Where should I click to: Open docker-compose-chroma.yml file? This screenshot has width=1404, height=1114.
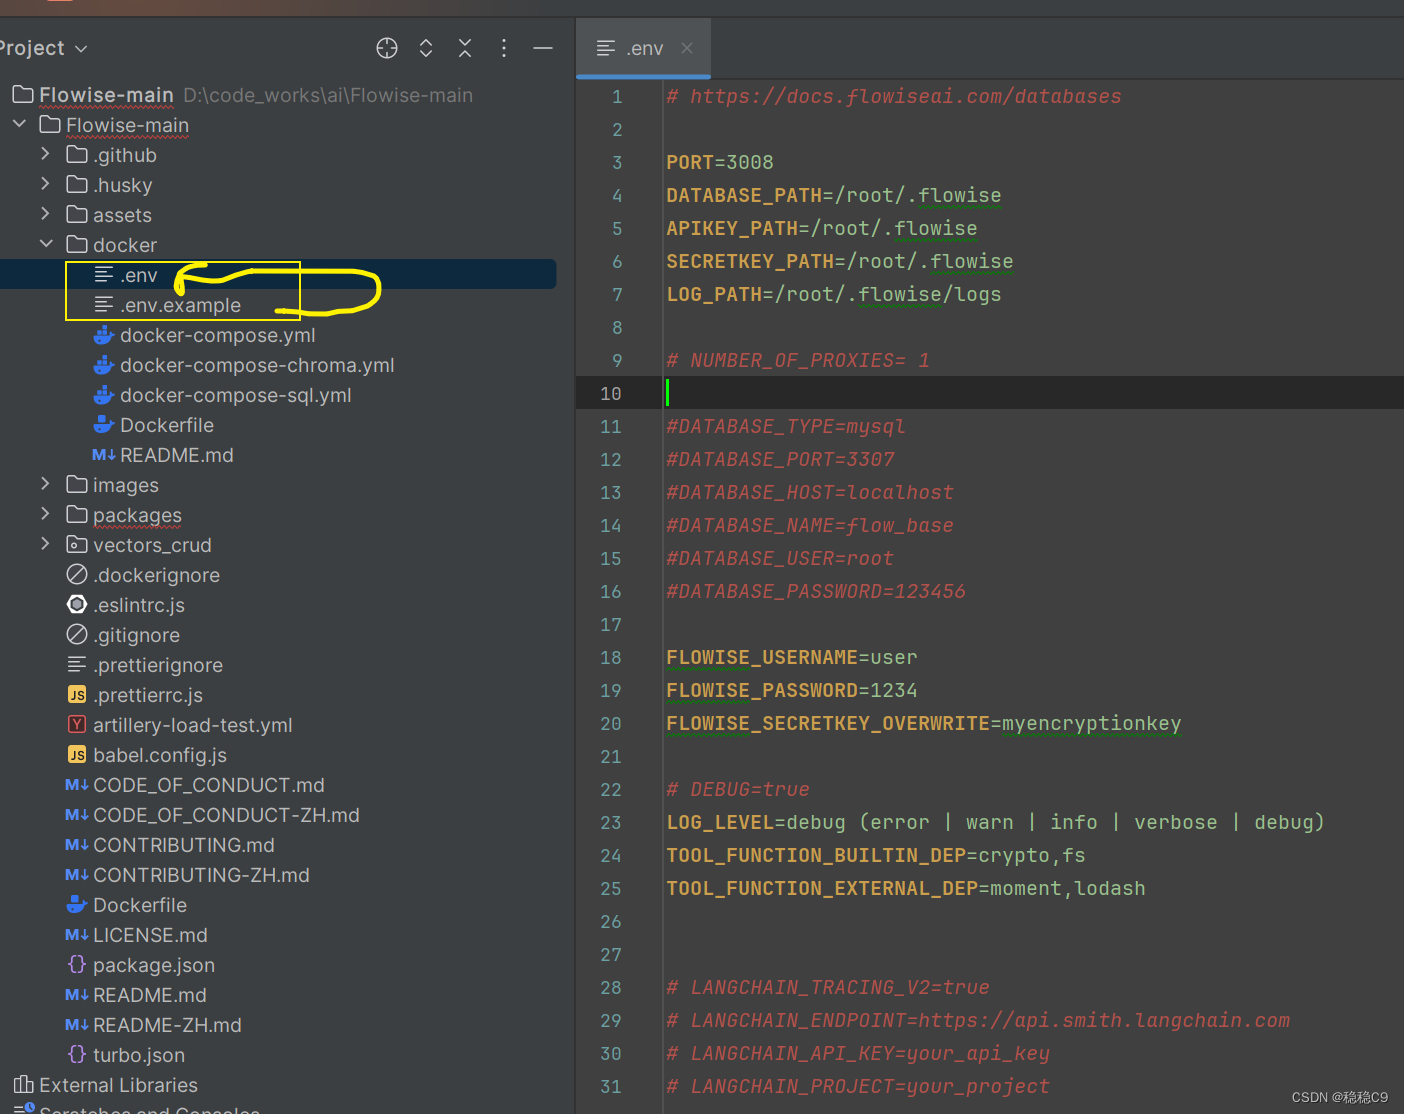coord(256,365)
